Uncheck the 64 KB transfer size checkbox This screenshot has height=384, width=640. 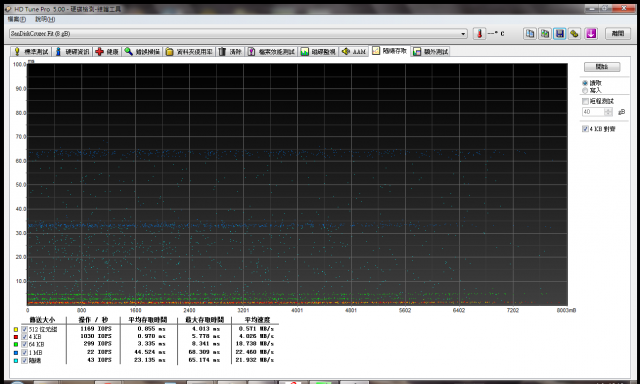pos(24,344)
